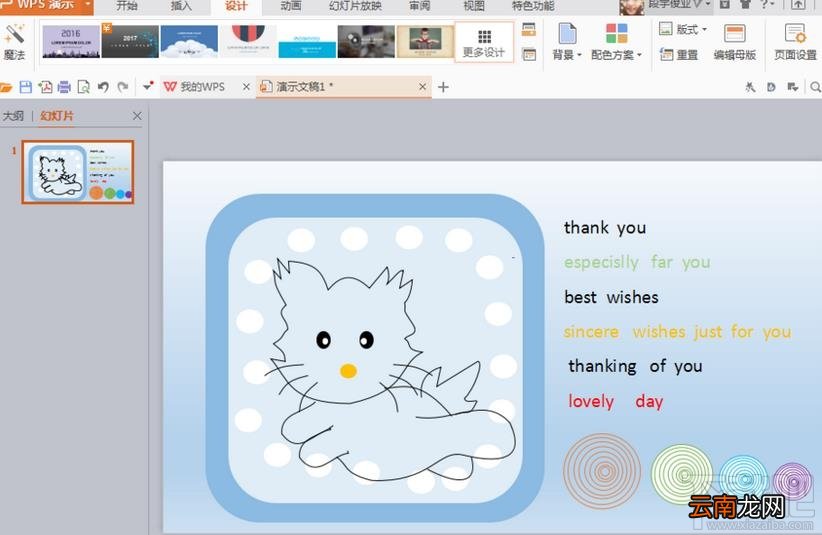The height and width of the screenshot is (535, 822).
Task: Click the 重置 reset button
Action: (679, 54)
